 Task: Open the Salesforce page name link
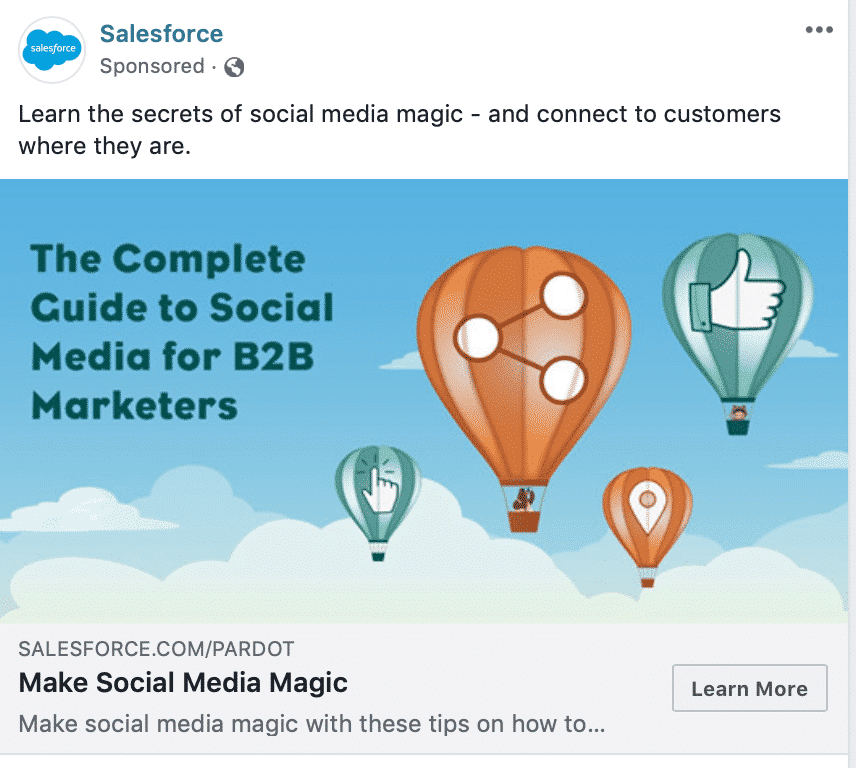[x=162, y=34]
